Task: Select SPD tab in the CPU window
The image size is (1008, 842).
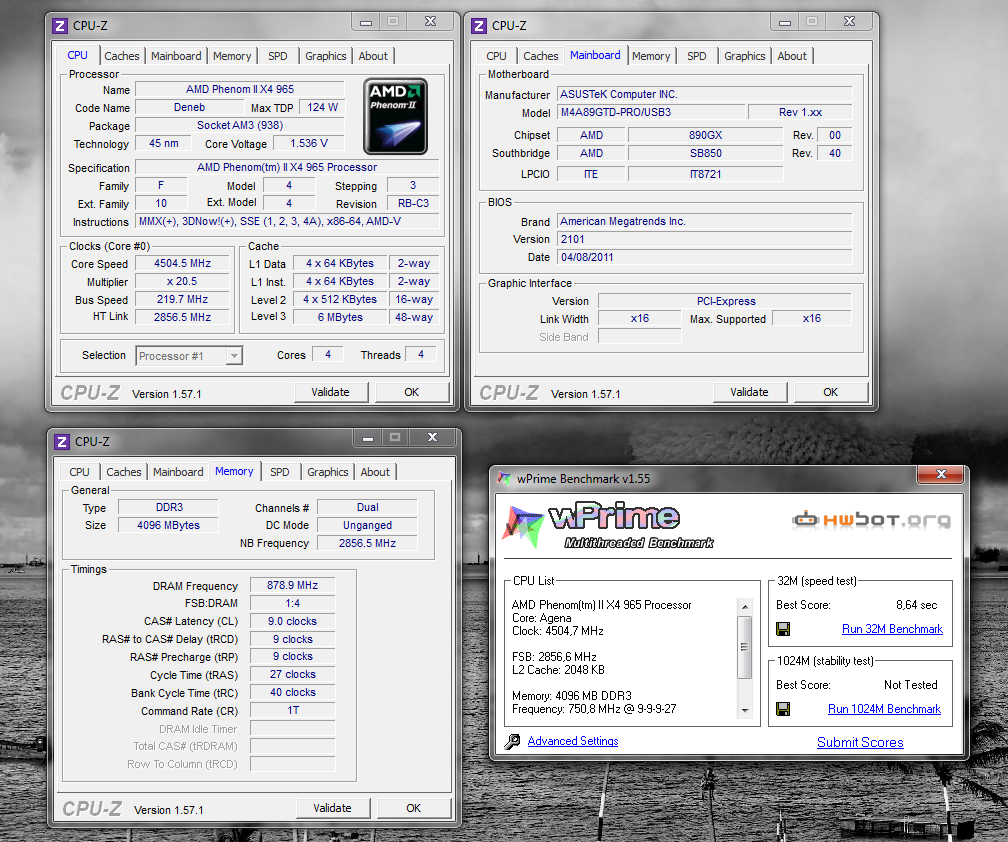Action: (x=278, y=56)
